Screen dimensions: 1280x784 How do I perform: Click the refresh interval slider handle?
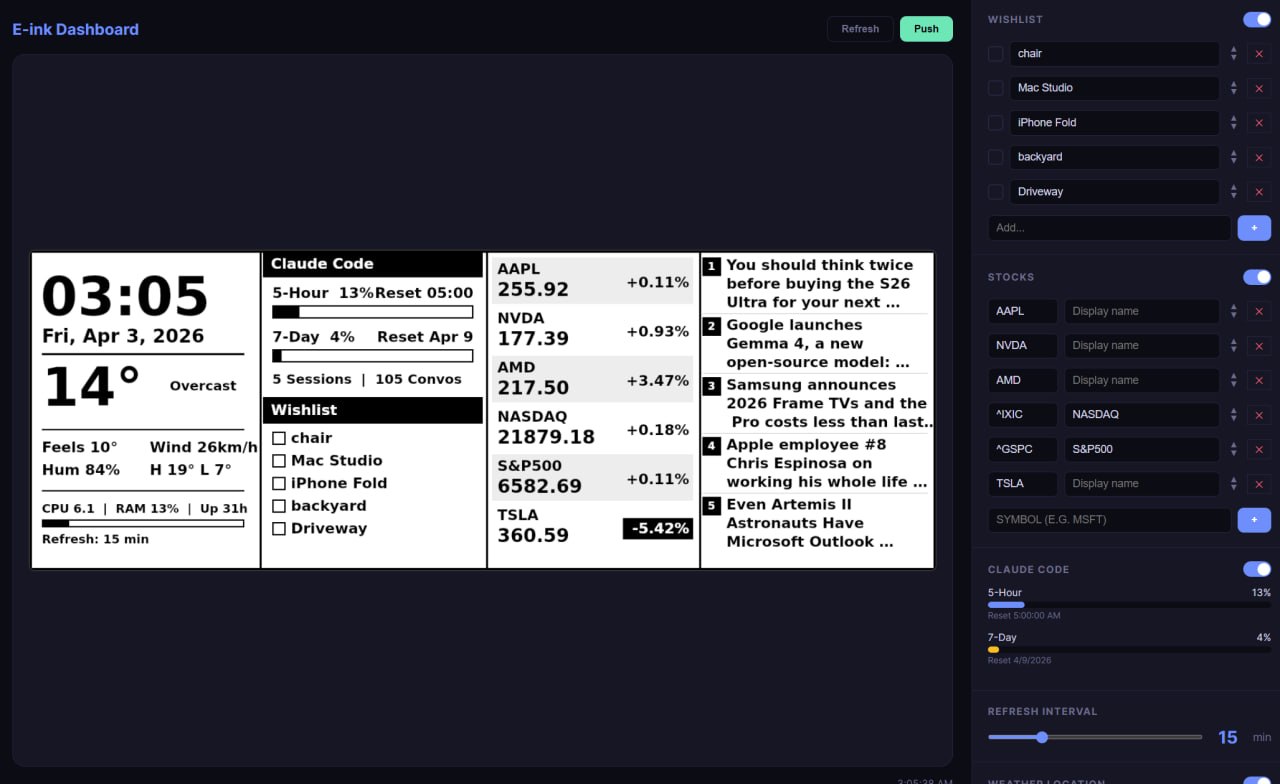1042,737
